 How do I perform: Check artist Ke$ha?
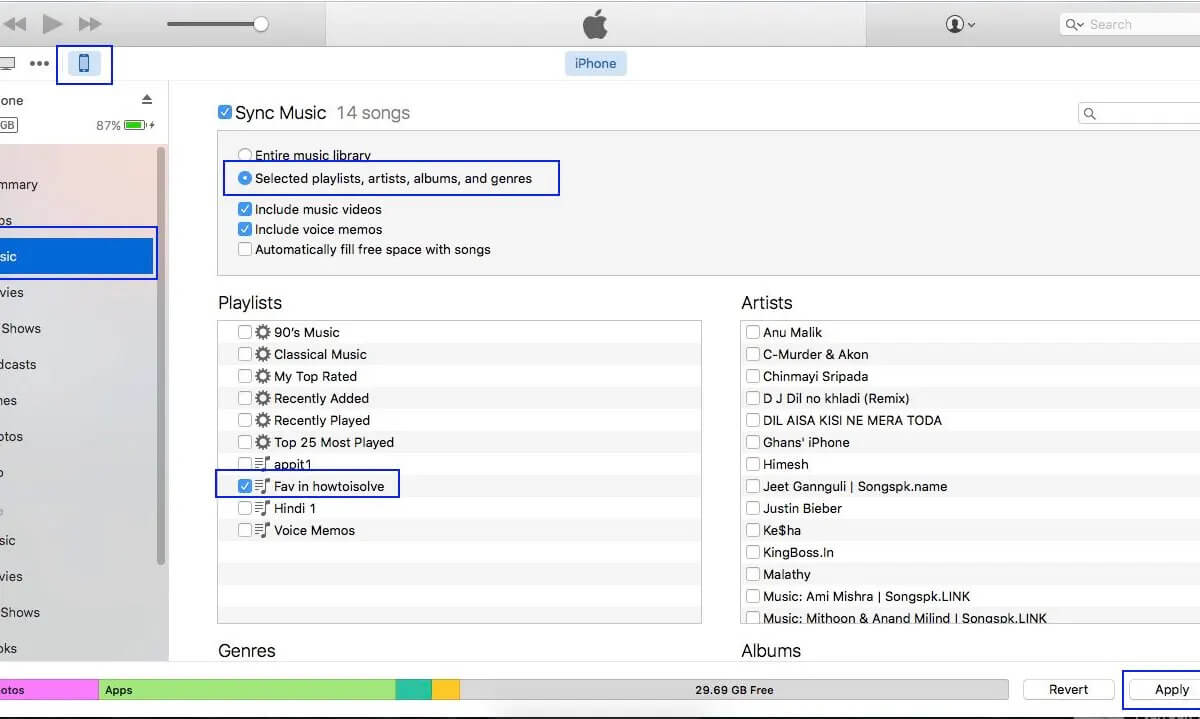(x=753, y=530)
